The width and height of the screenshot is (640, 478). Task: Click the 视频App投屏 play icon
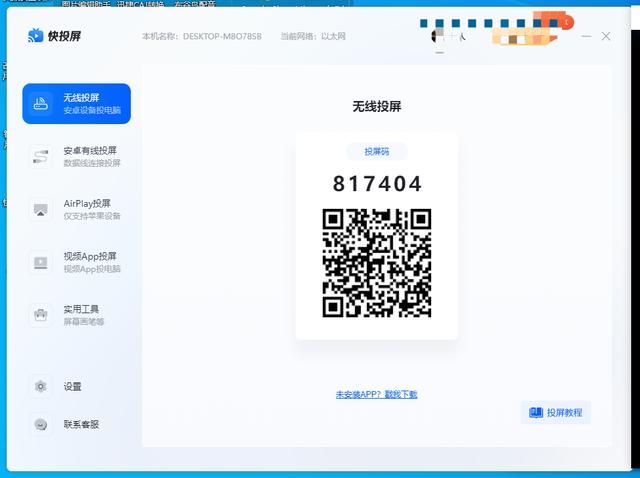(x=40, y=262)
